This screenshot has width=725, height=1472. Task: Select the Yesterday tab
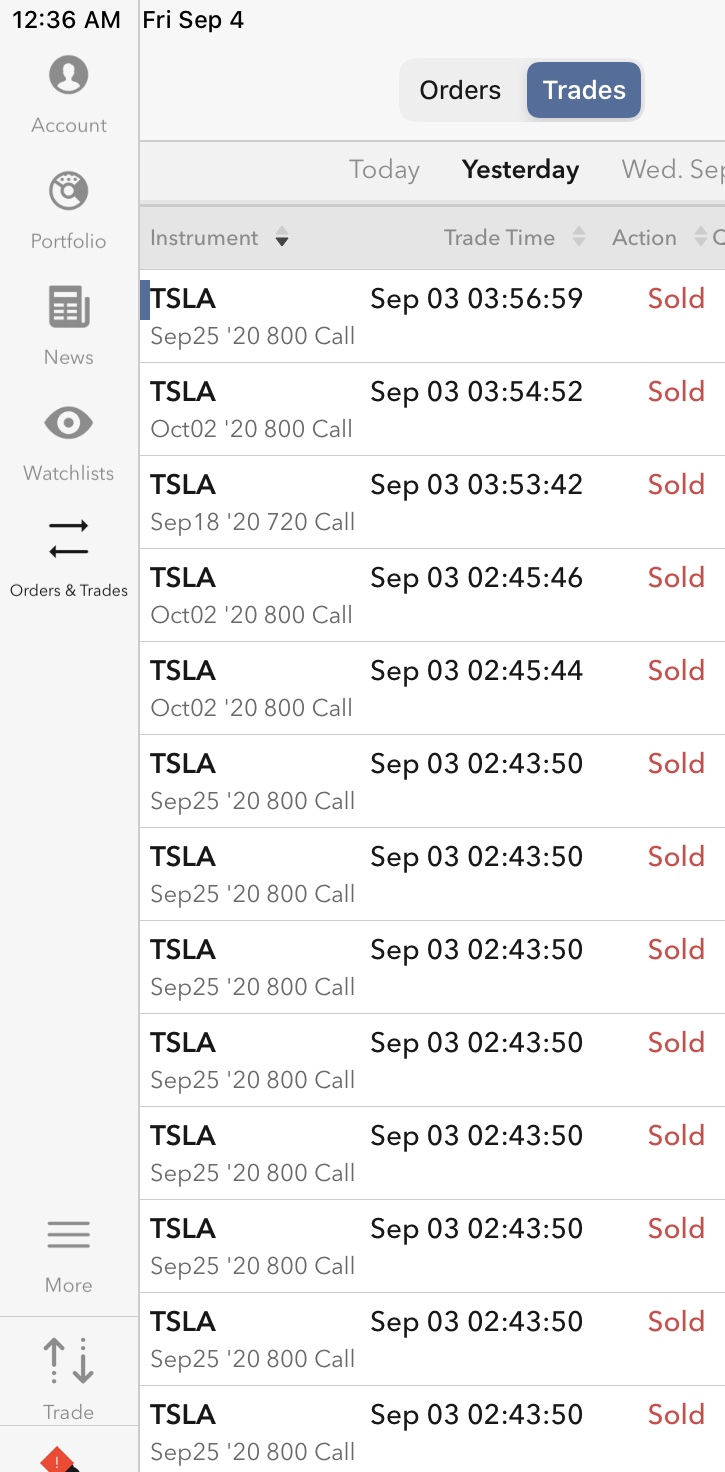[520, 170]
